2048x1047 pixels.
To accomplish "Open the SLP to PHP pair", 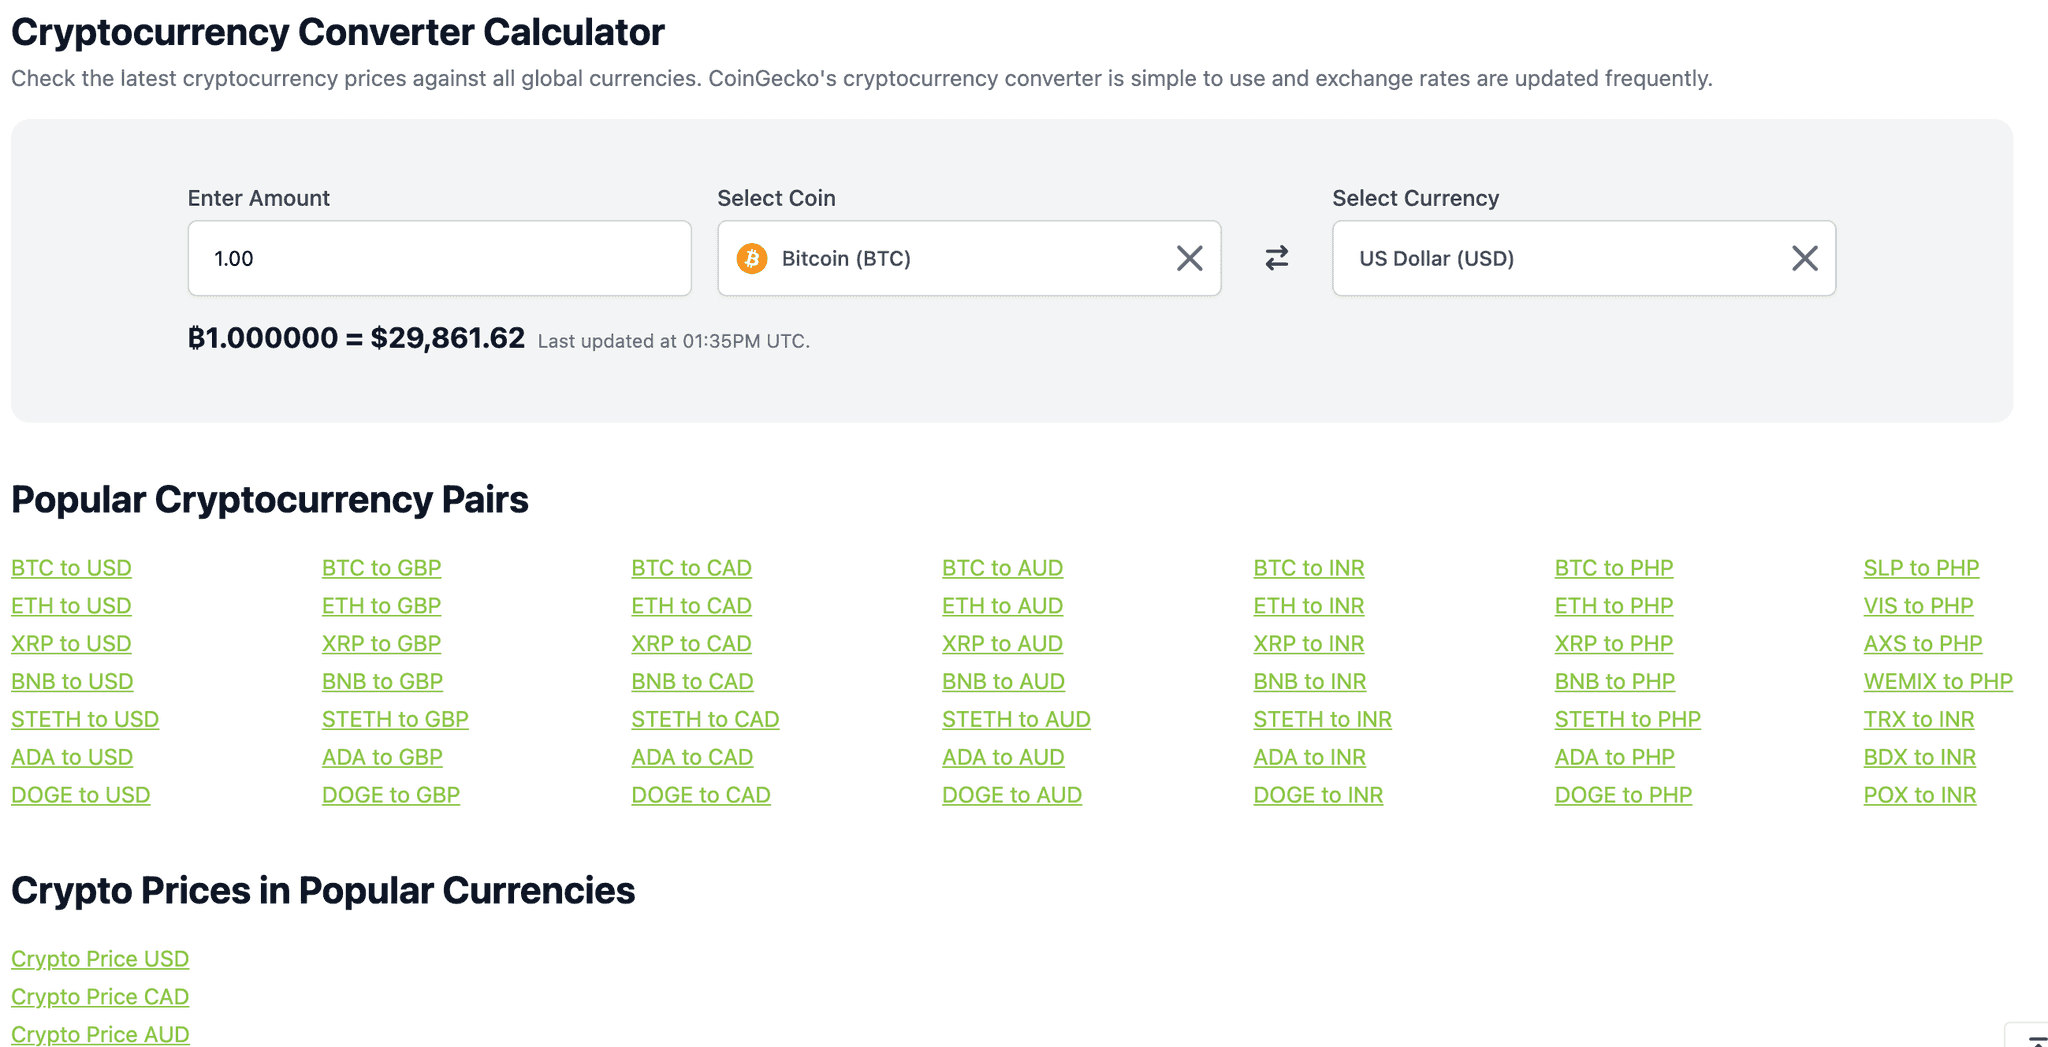I will 1920,567.
